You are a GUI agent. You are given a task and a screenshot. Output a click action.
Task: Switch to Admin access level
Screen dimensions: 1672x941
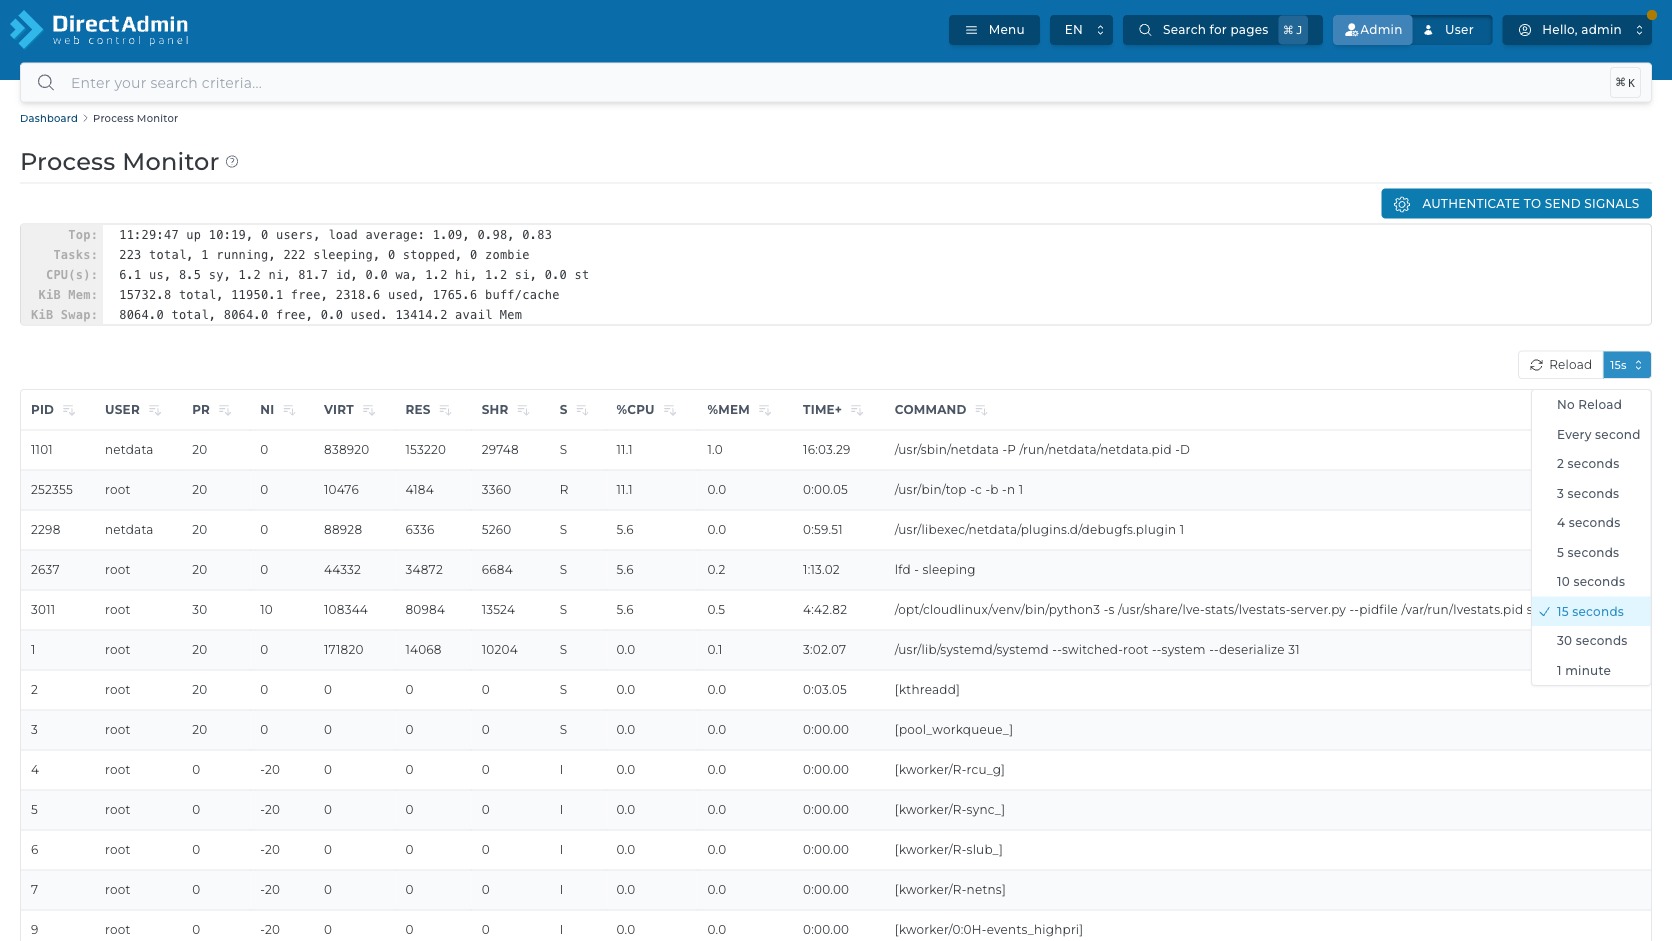1373,30
